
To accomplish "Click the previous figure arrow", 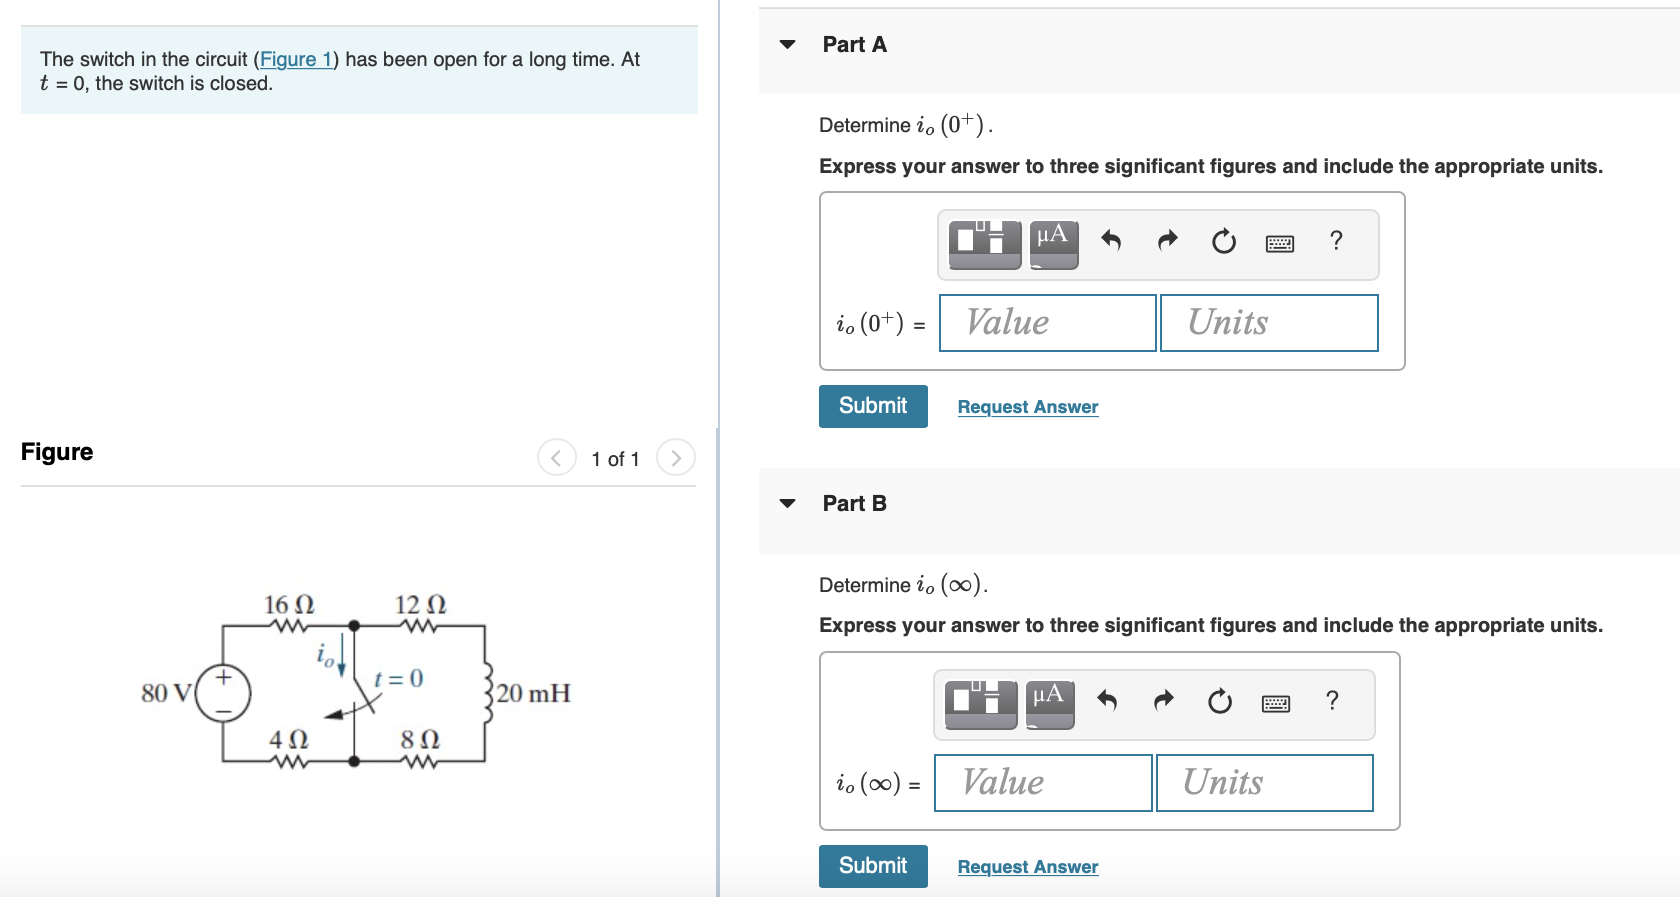I will (557, 457).
